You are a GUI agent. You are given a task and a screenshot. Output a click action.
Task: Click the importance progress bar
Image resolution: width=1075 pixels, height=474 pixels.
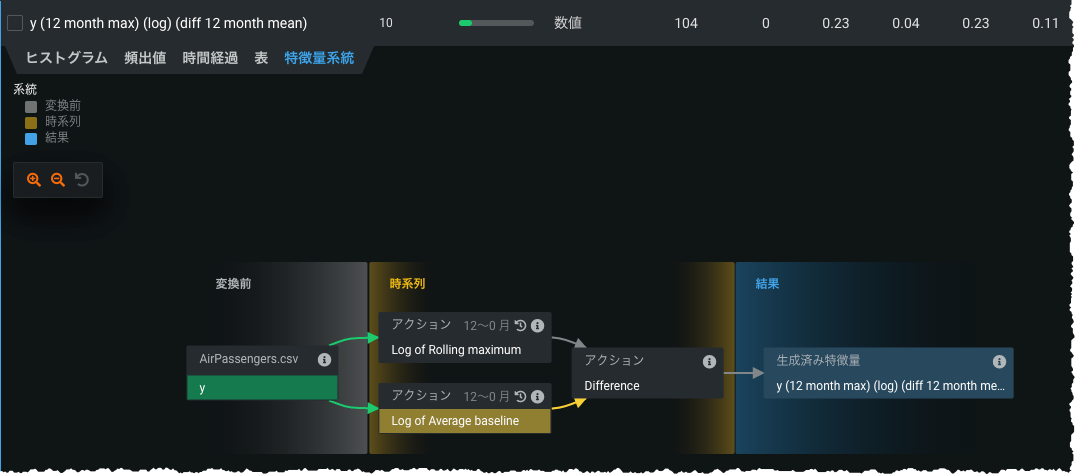[494, 23]
